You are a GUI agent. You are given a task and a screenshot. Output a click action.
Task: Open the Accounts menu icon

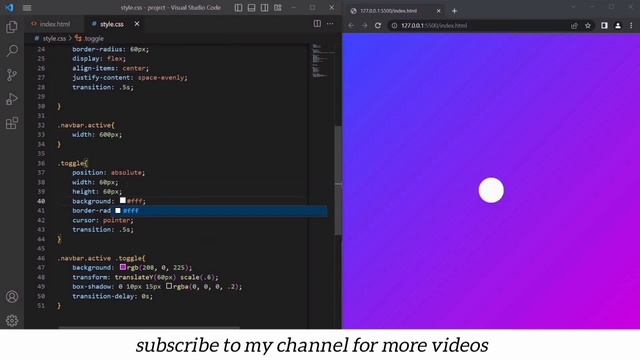pos(12,297)
